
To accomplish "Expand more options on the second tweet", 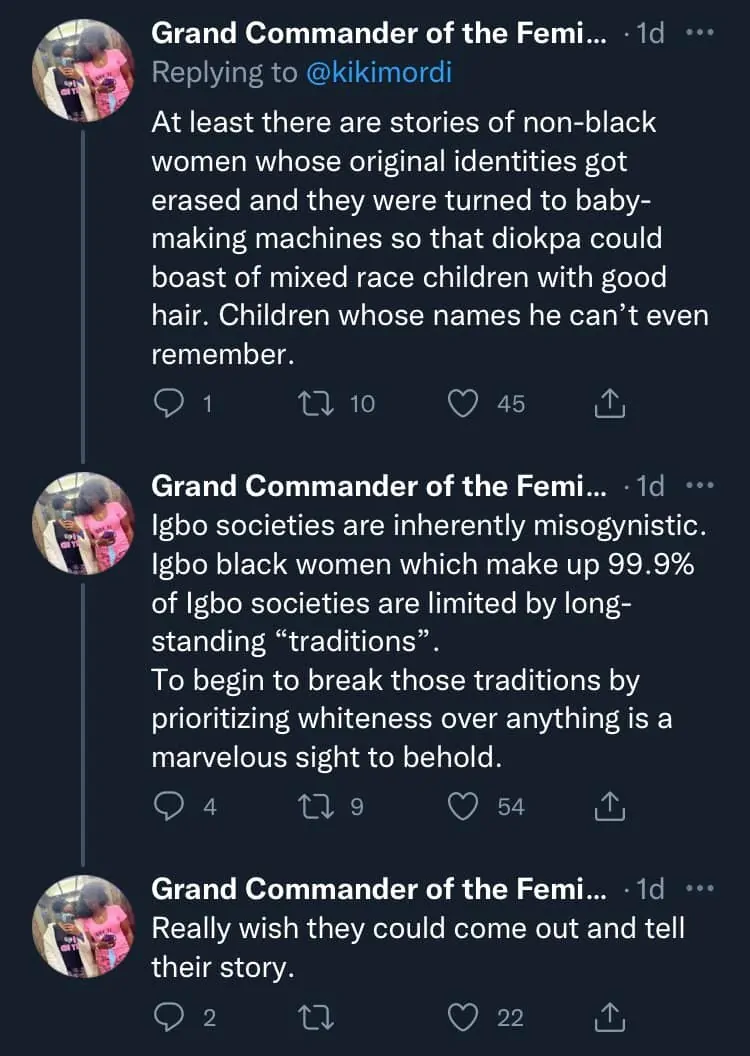I will pyautogui.click(x=700, y=487).
